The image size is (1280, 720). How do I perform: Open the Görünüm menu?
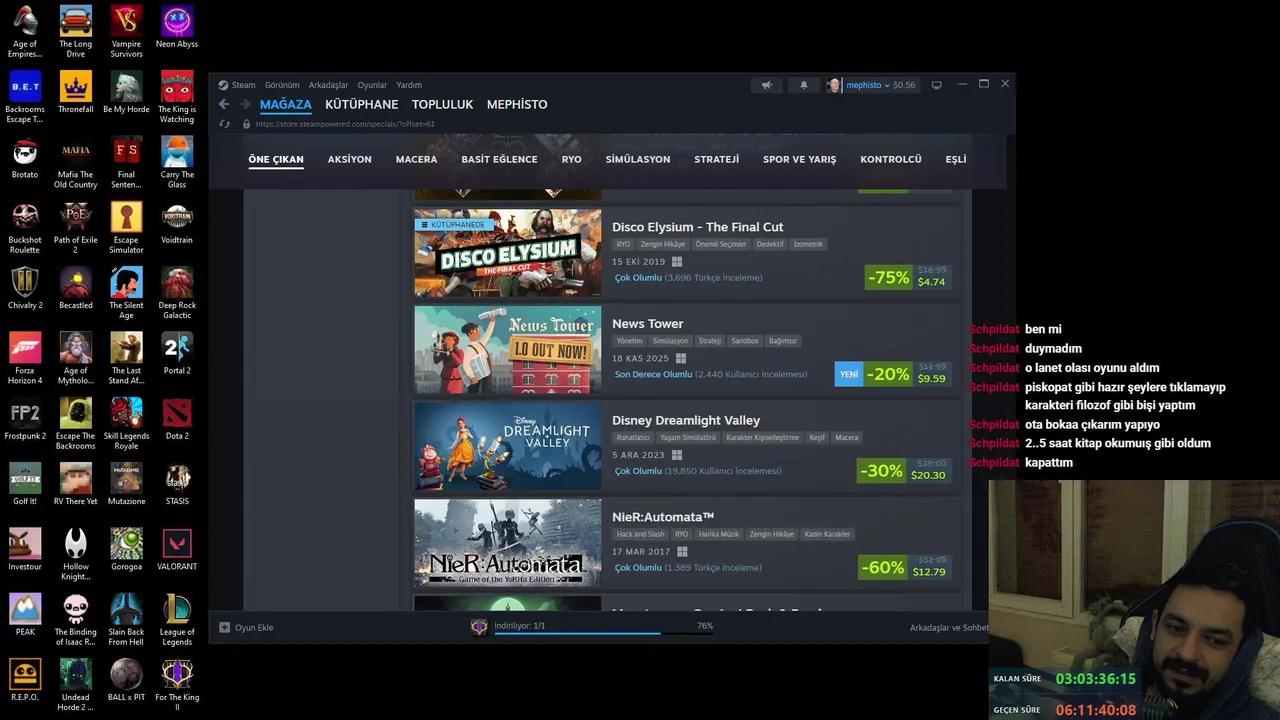pyautogui.click(x=282, y=85)
